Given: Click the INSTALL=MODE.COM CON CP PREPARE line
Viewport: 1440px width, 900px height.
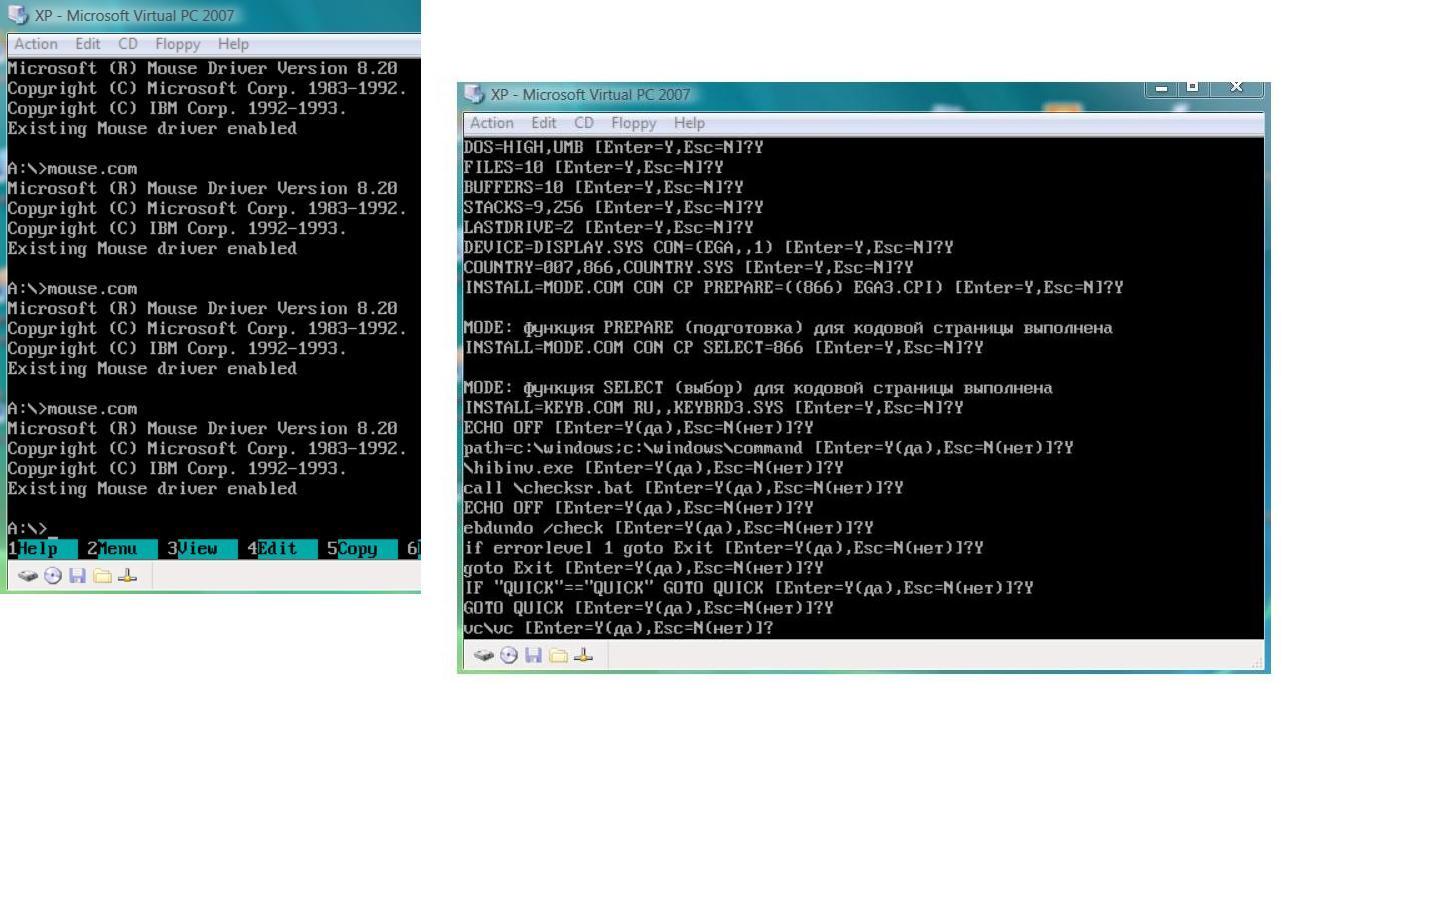Looking at the screenshot, I should pos(793,287).
